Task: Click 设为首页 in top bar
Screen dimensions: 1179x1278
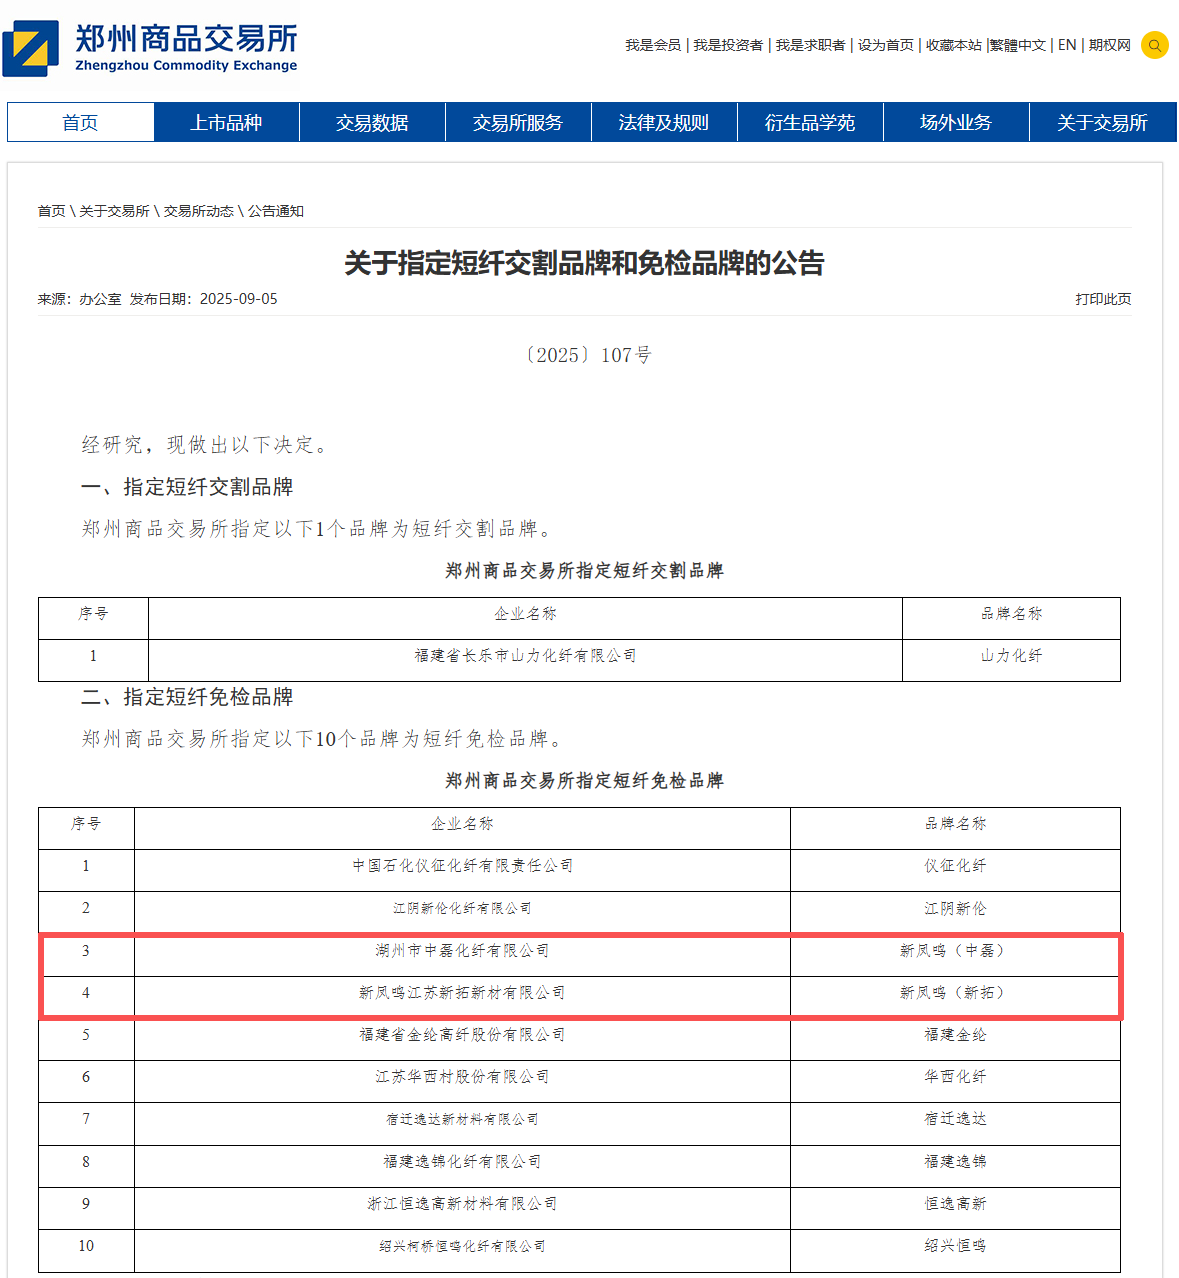Action: pyautogui.click(x=885, y=45)
